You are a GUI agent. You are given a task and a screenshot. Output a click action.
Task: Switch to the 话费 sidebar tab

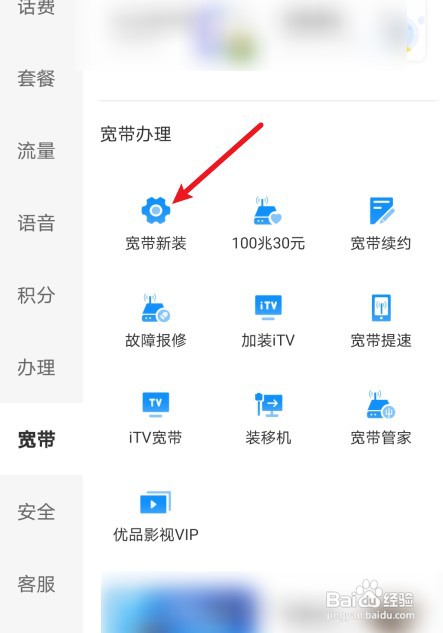36,7
